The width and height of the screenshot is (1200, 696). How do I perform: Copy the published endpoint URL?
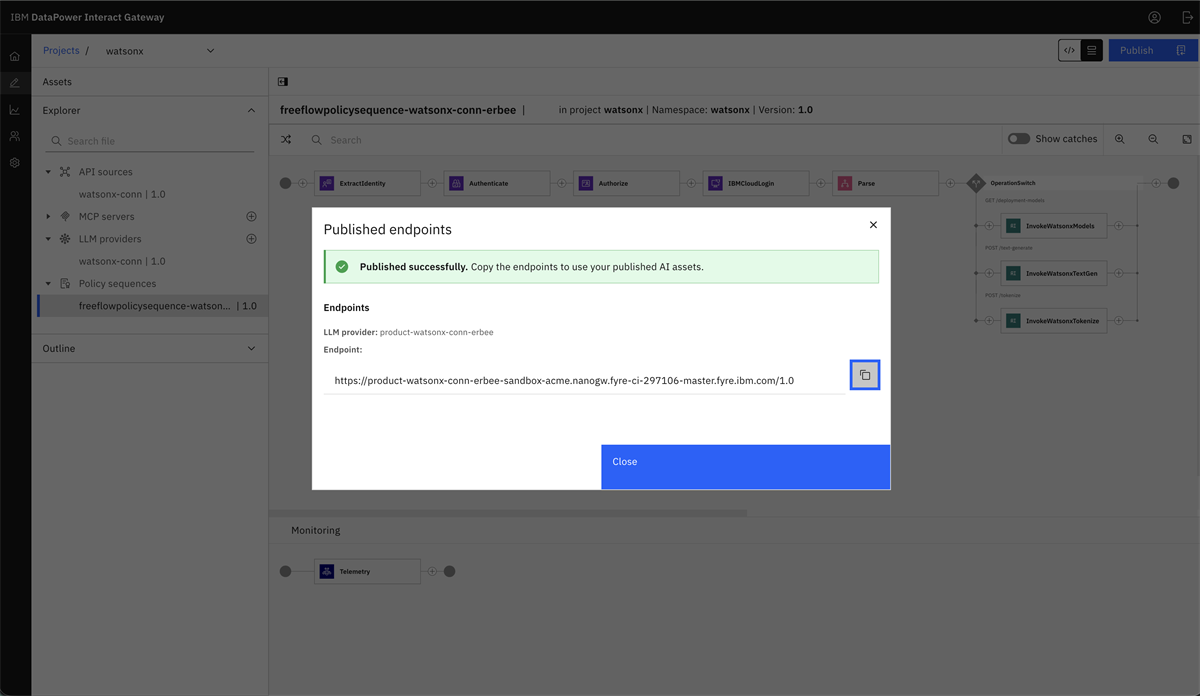pyautogui.click(x=865, y=375)
